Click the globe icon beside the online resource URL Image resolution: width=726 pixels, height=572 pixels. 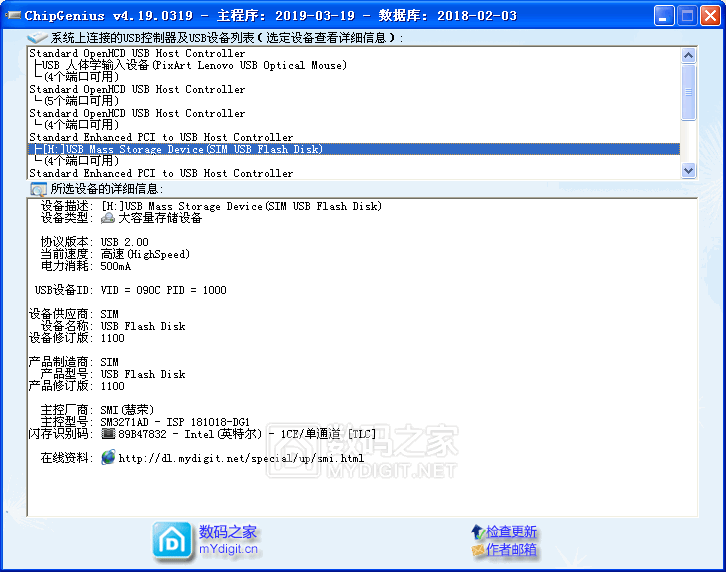tap(108, 458)
